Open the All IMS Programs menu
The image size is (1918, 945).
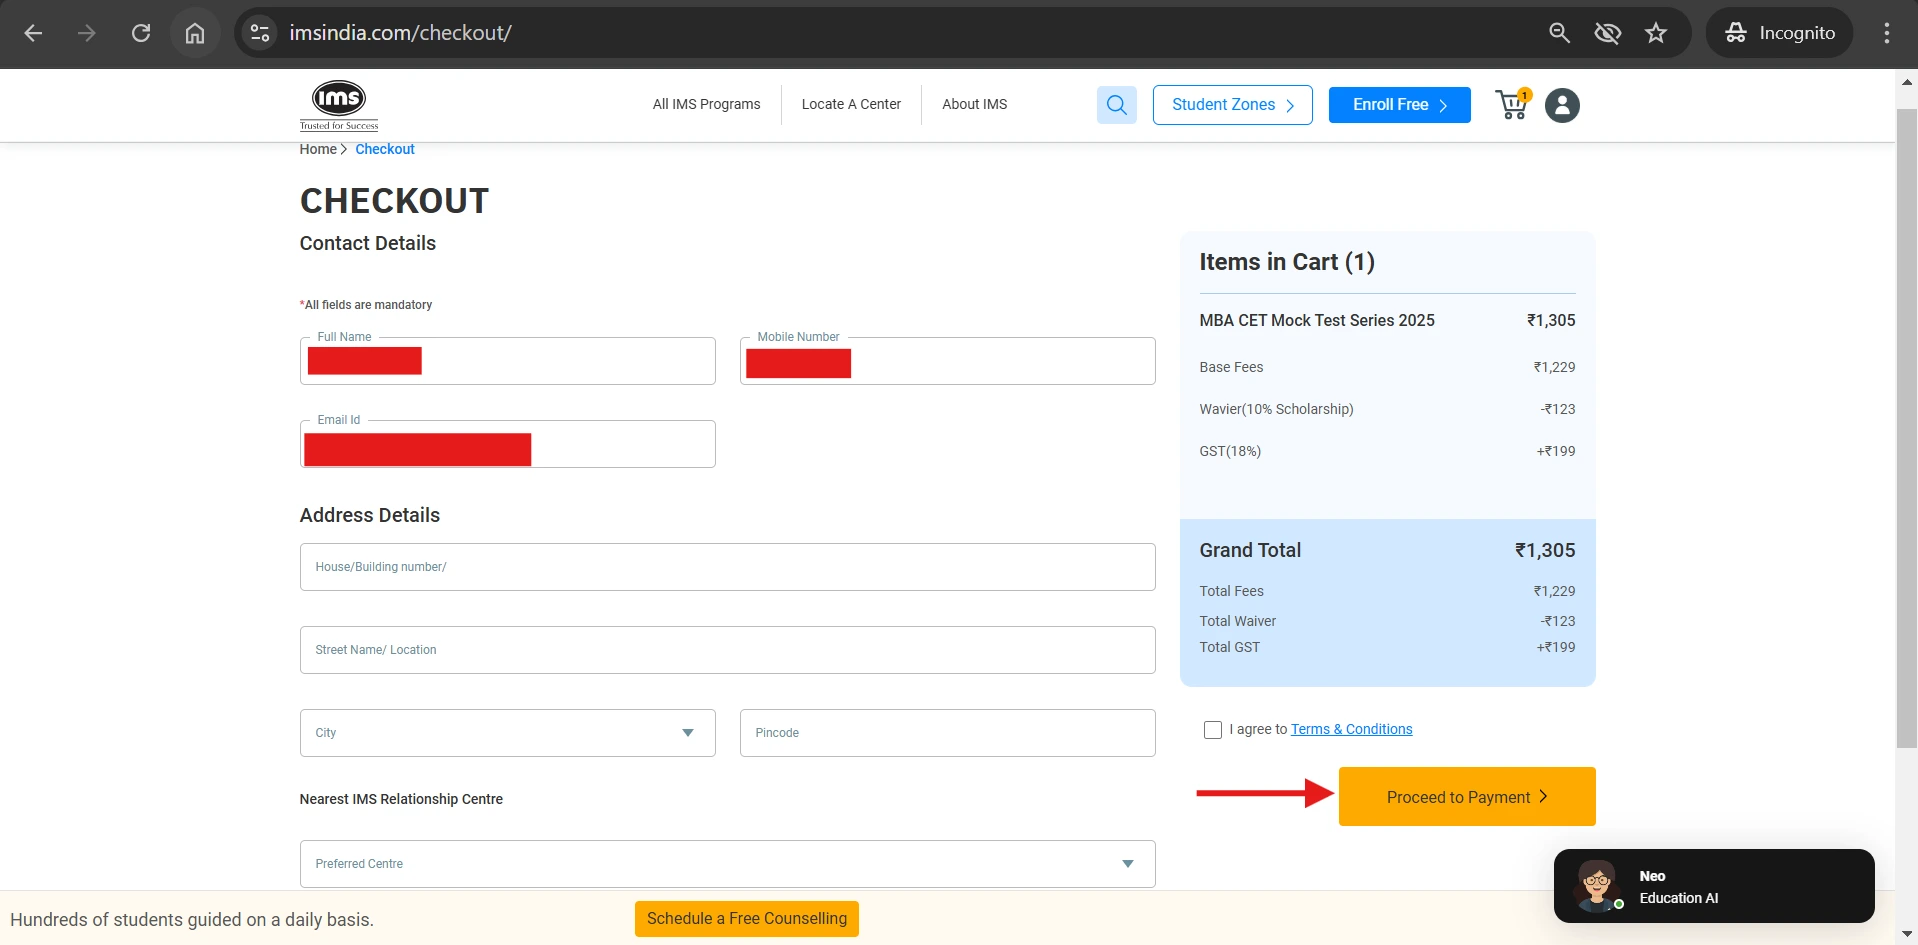(706, 104)
